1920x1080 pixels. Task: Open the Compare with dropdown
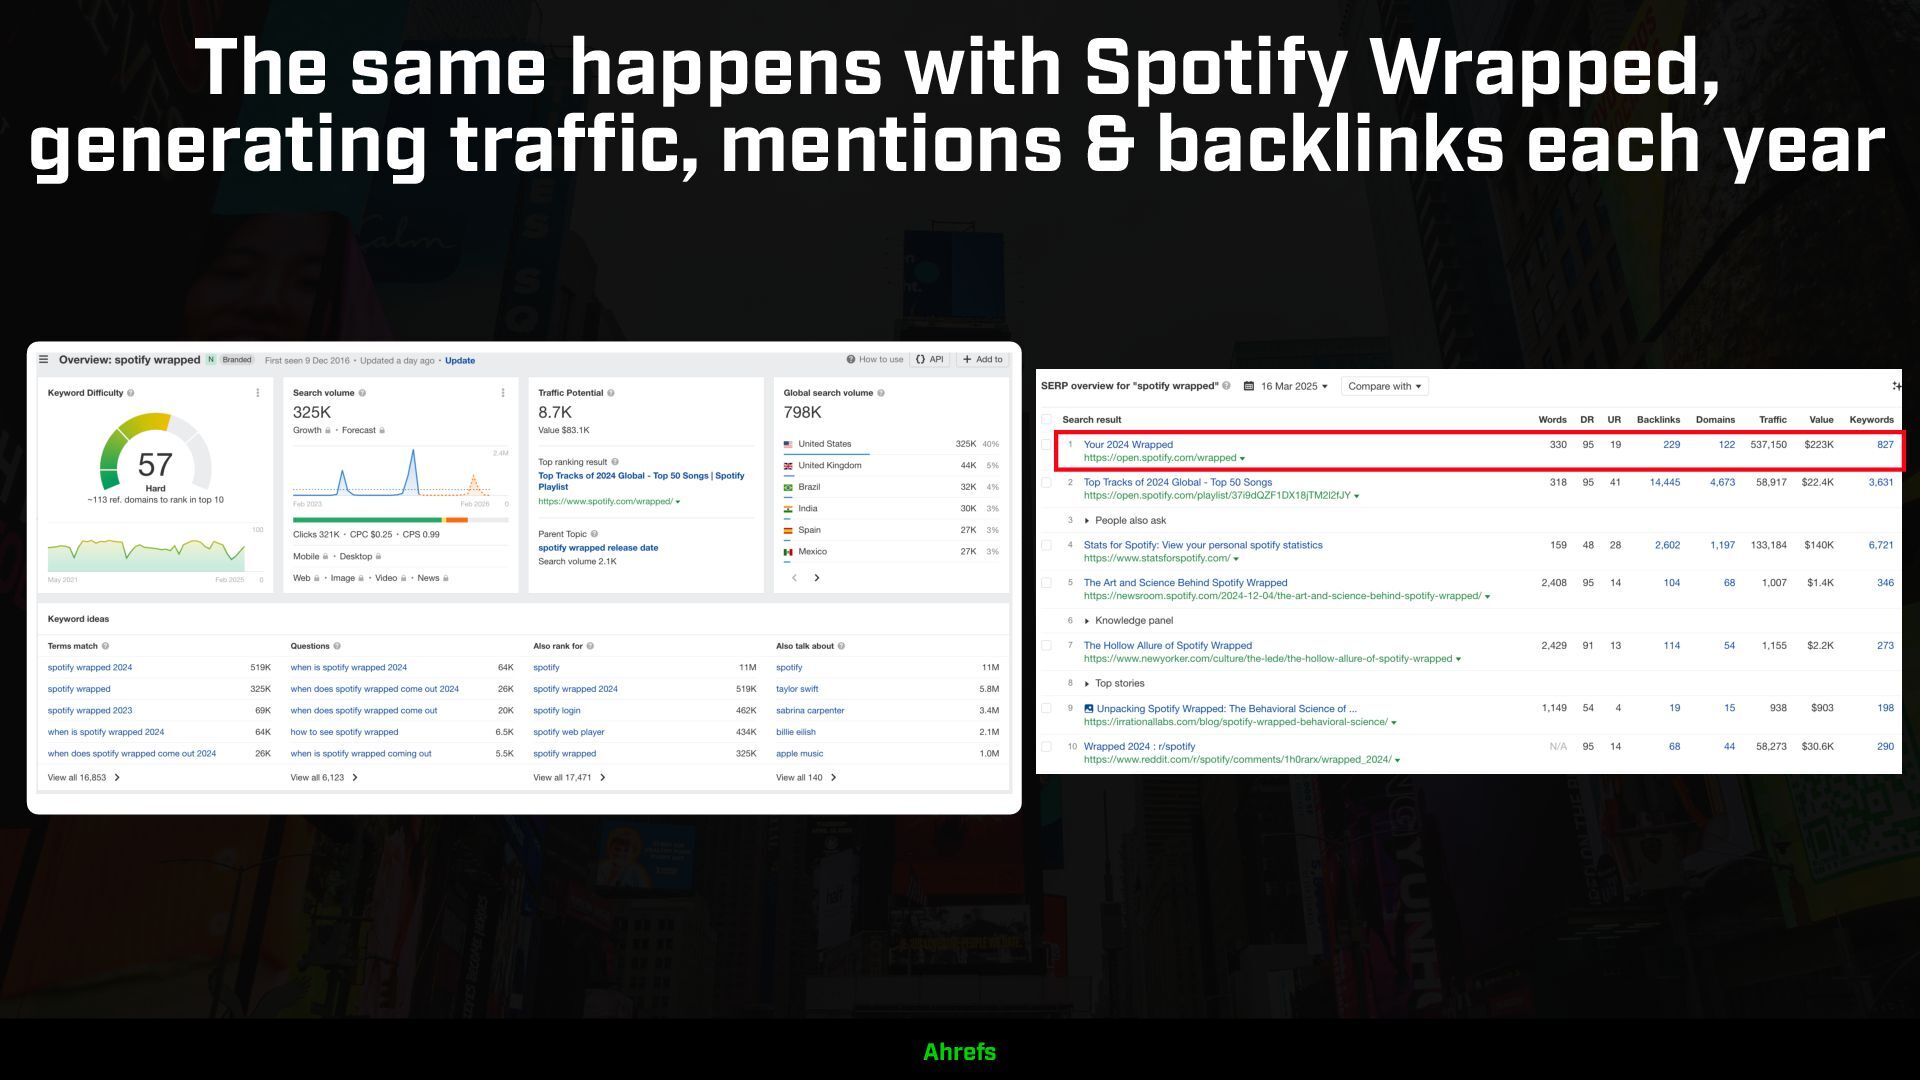pyautogui.click(x=1384, y=386)
